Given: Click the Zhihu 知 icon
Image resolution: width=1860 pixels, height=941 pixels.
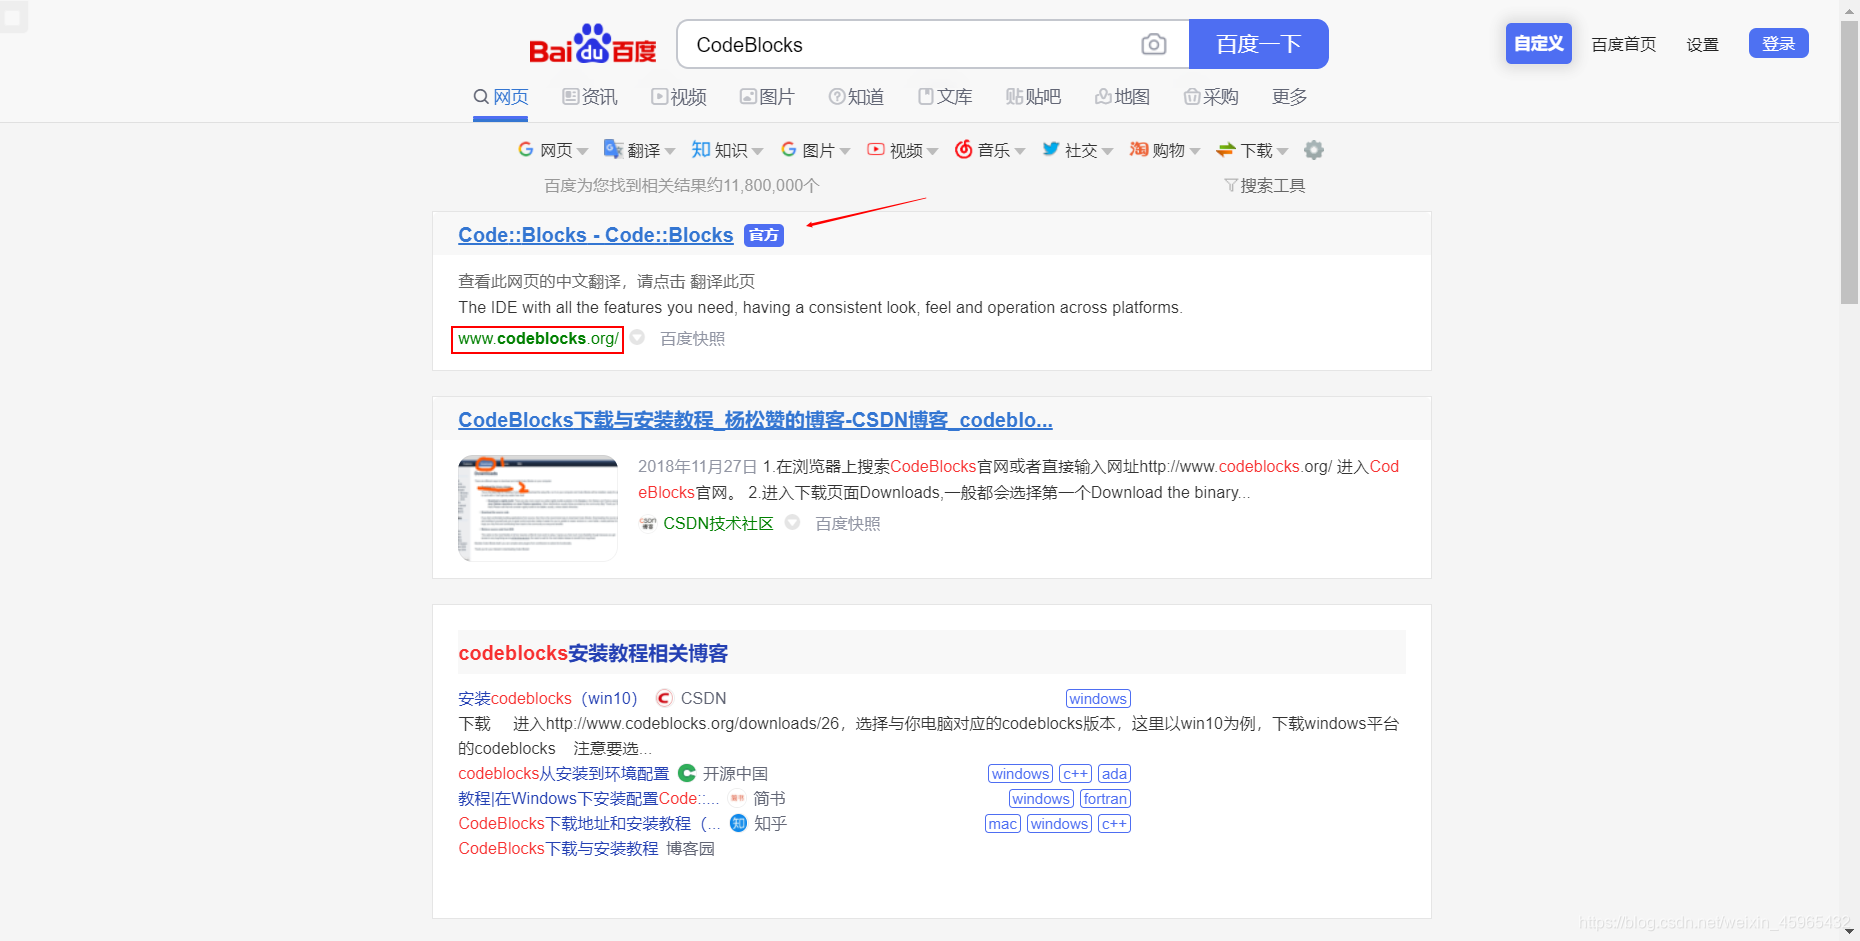Looking at the screenshot, I should click(x=701, y=149).
